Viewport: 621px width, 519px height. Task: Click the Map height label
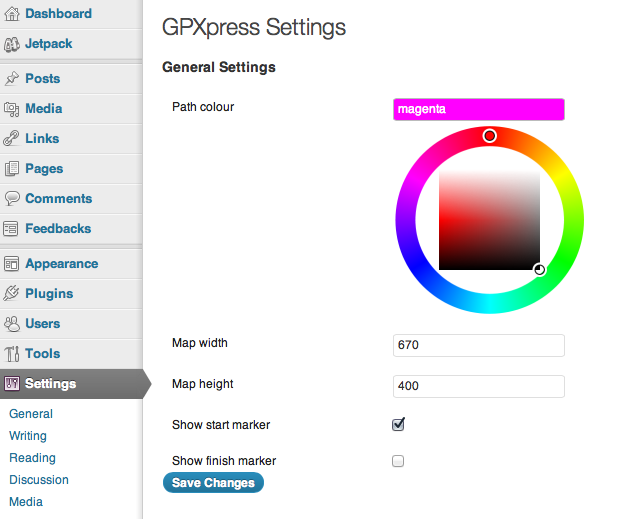(x=203, y=384)
